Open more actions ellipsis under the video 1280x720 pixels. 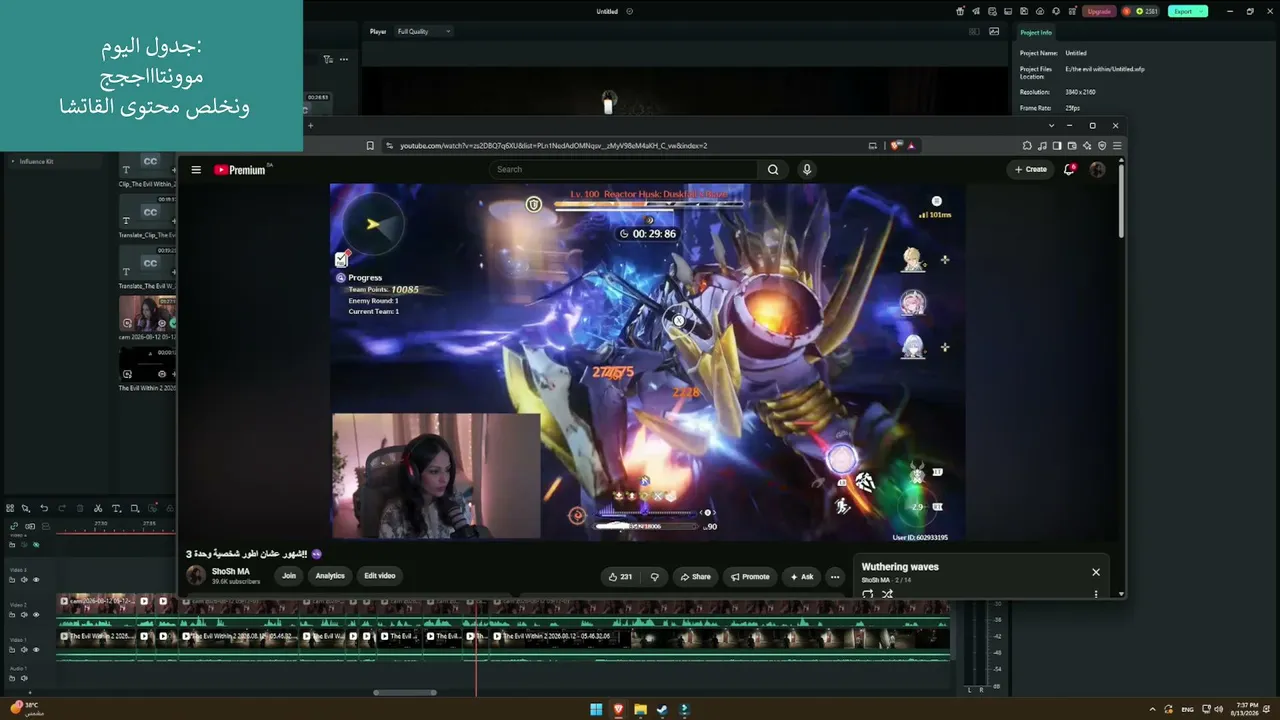point(835,576)
